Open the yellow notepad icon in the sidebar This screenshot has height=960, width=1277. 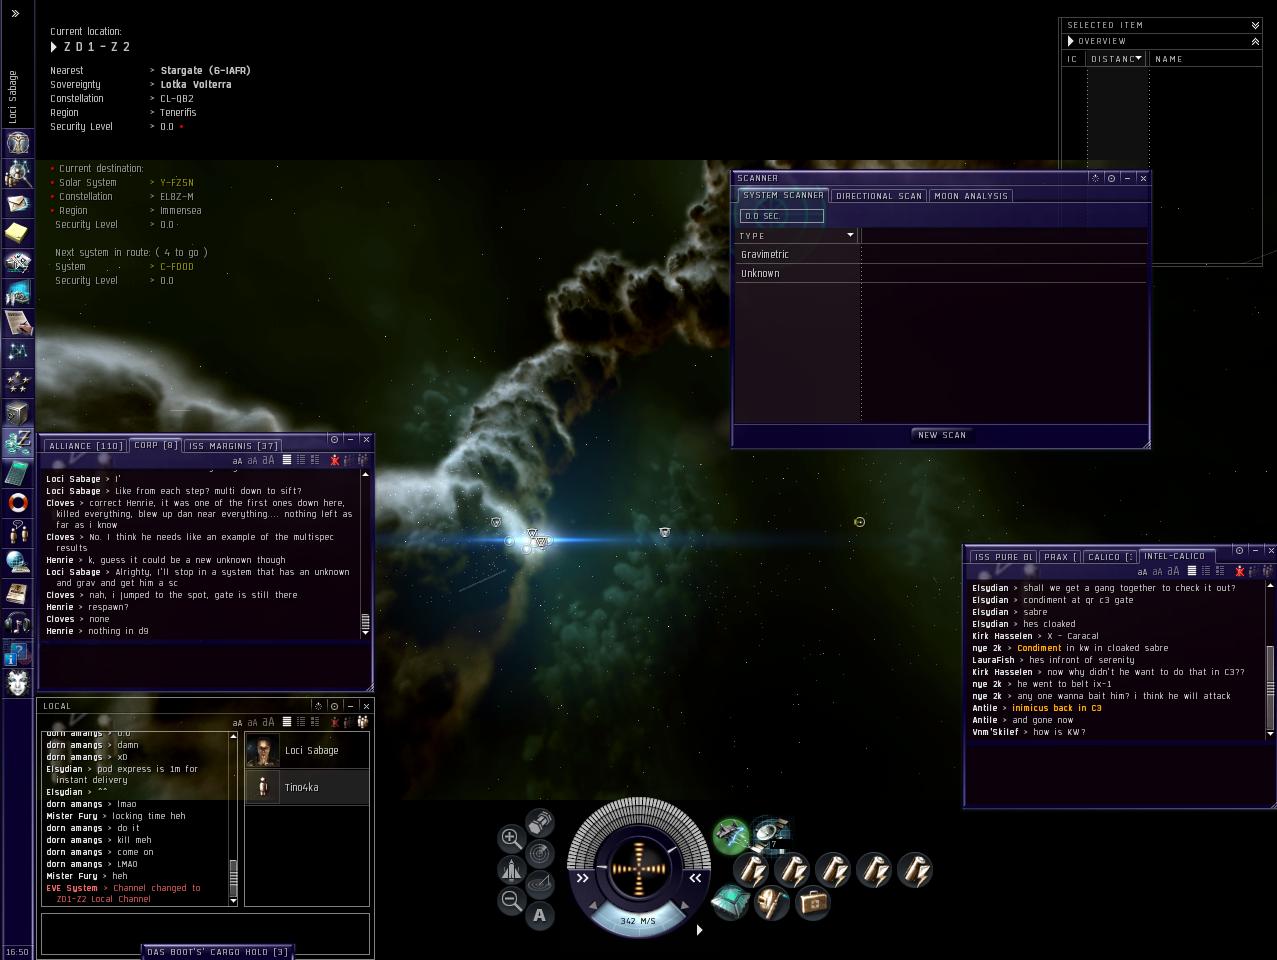[18, 233]
